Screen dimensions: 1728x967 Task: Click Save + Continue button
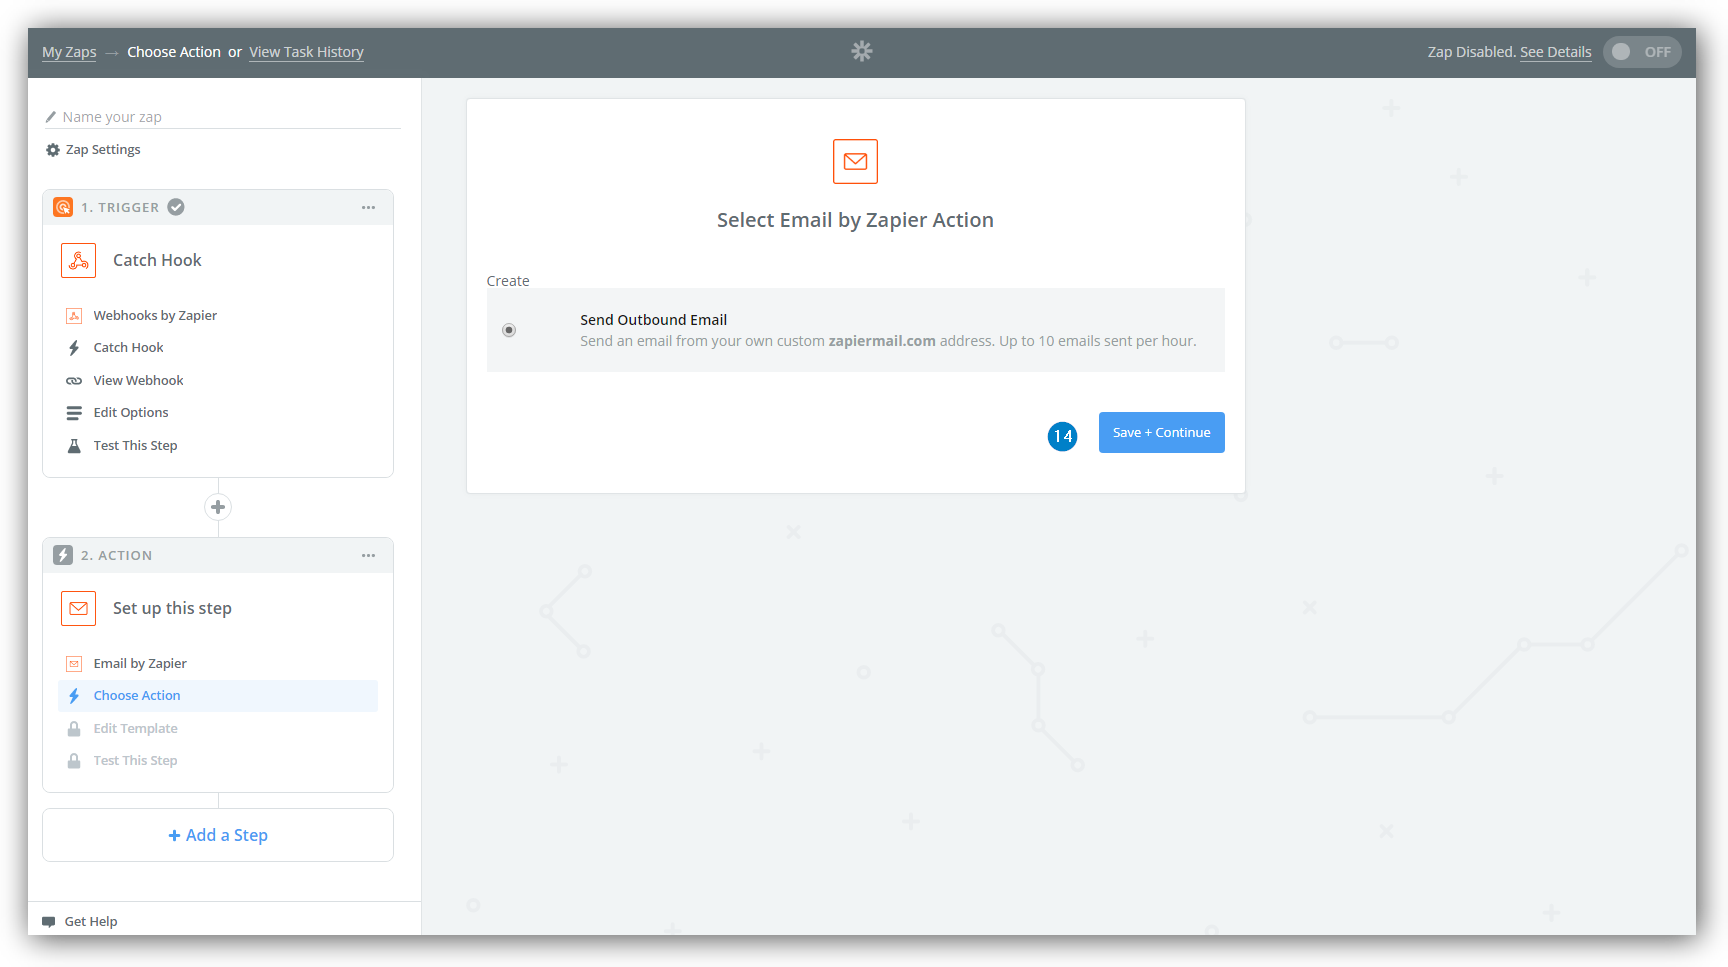(1161, 433)
